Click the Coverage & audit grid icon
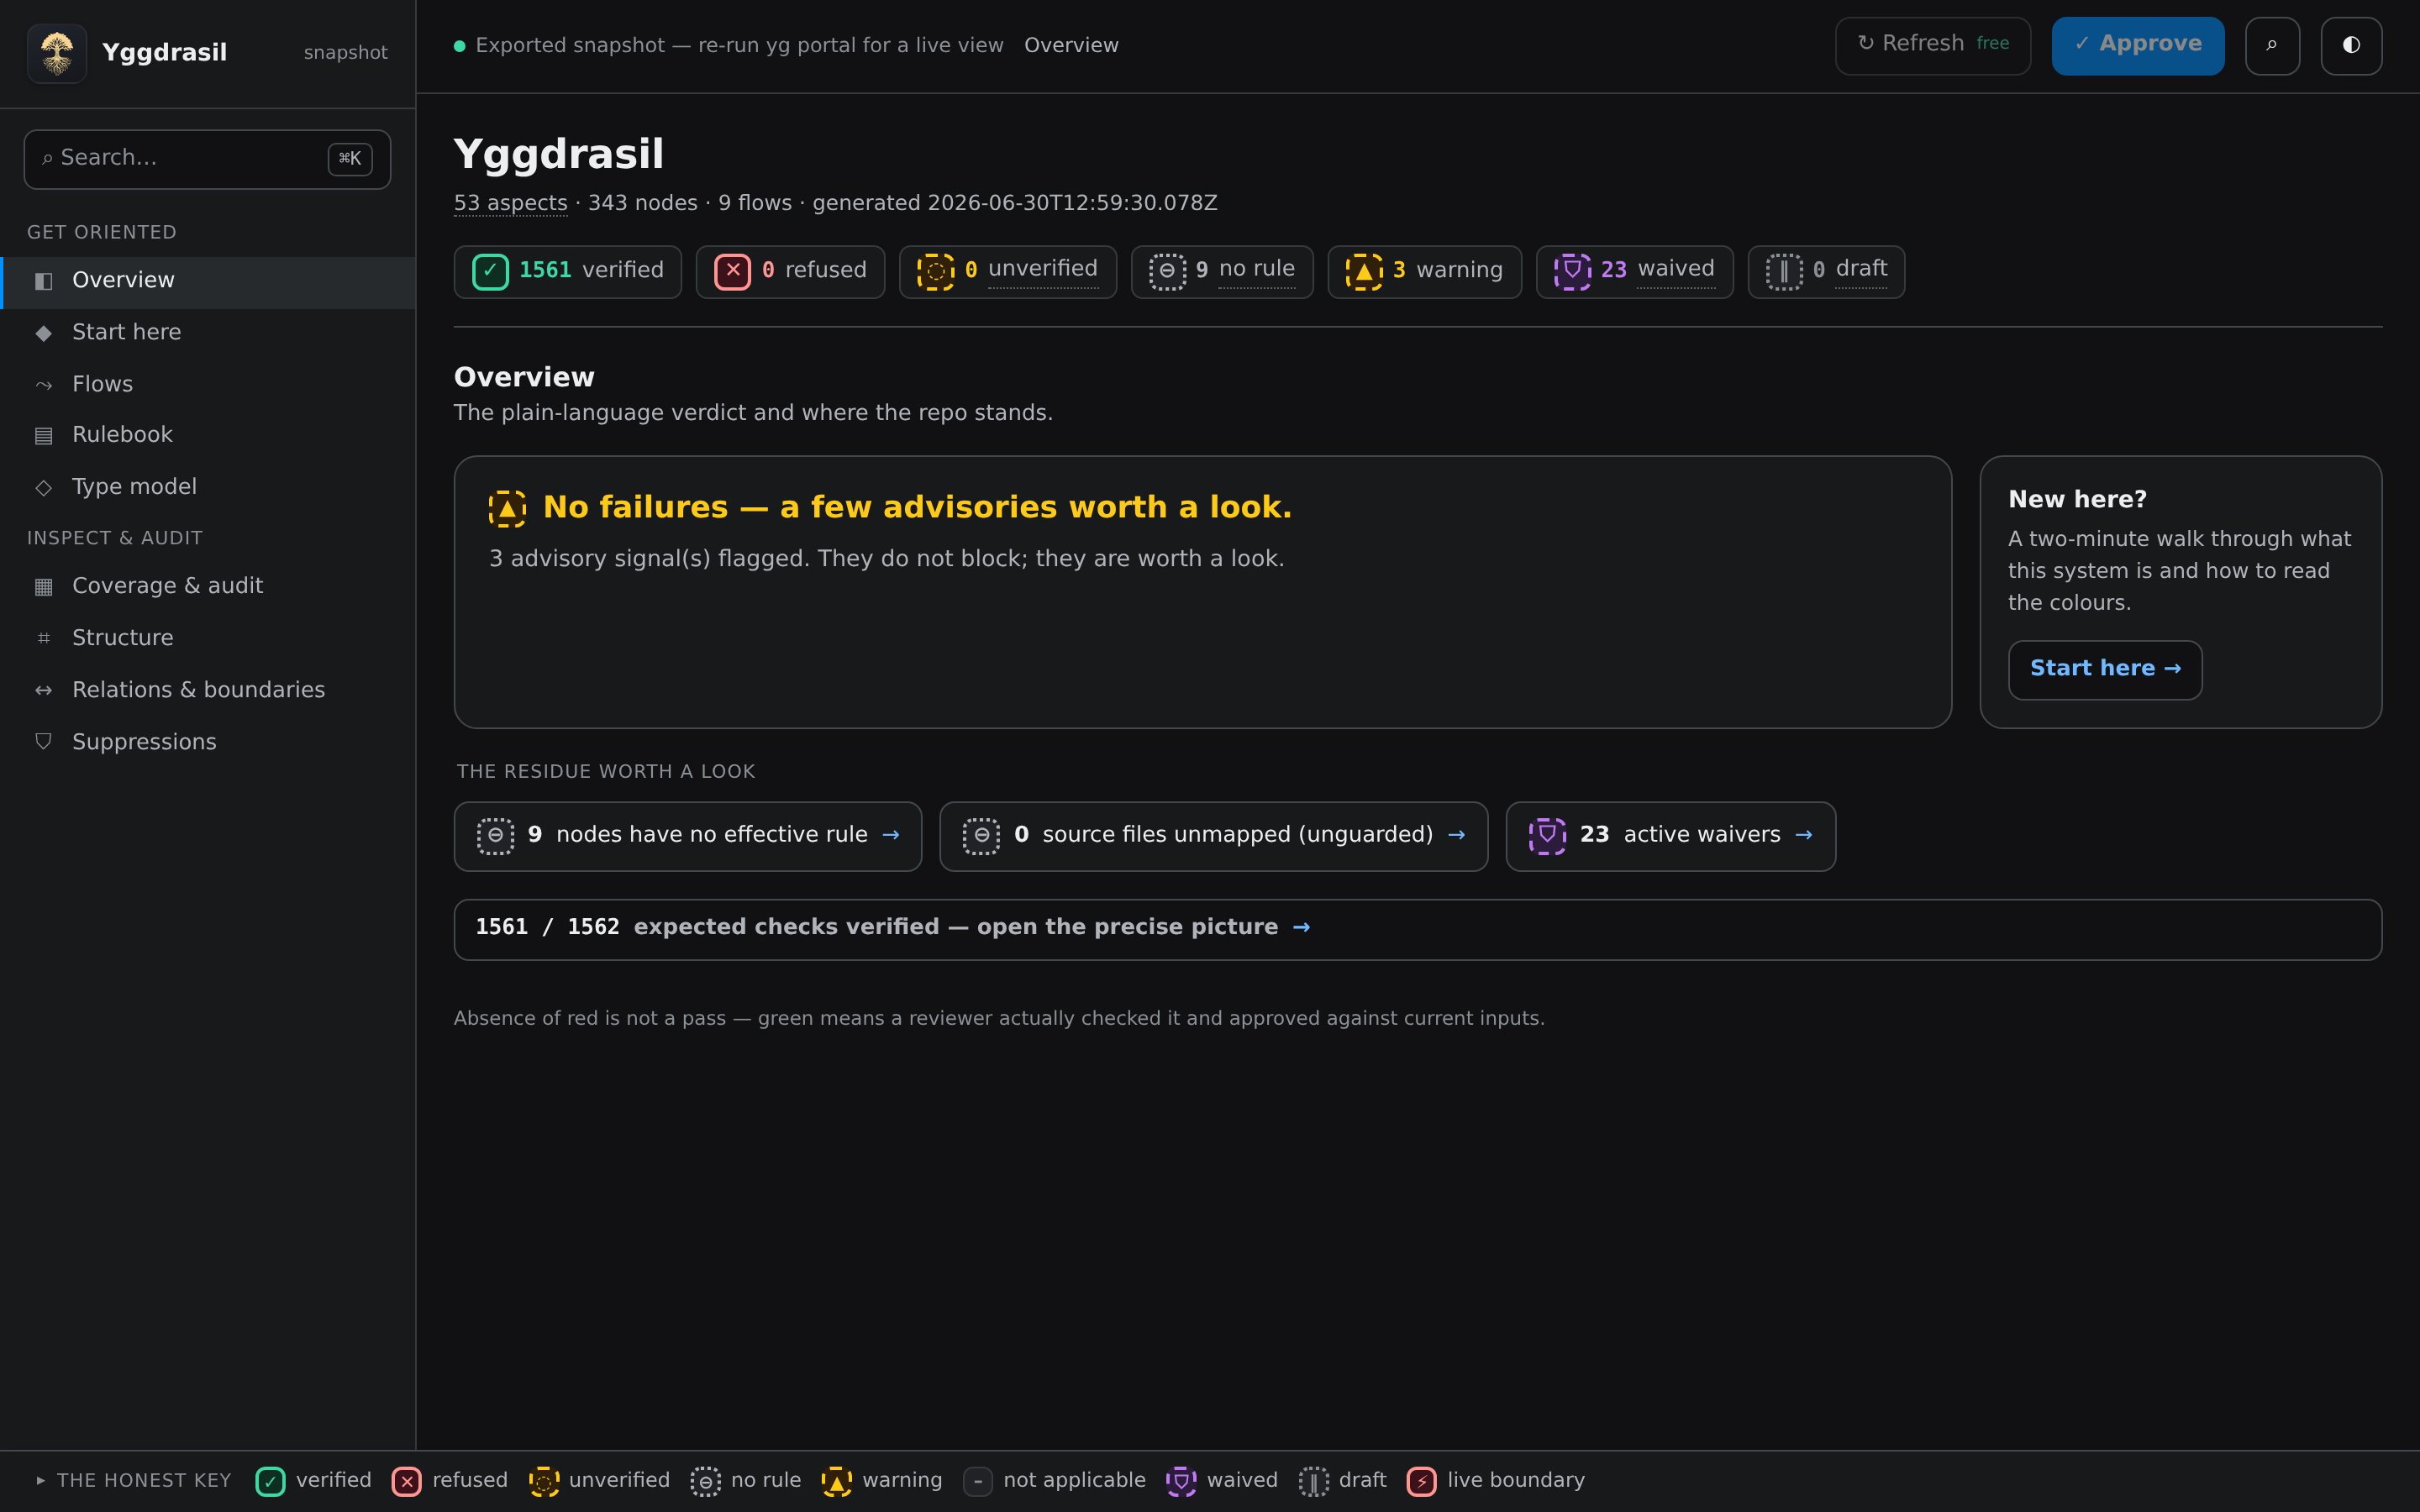 [44, 586]
